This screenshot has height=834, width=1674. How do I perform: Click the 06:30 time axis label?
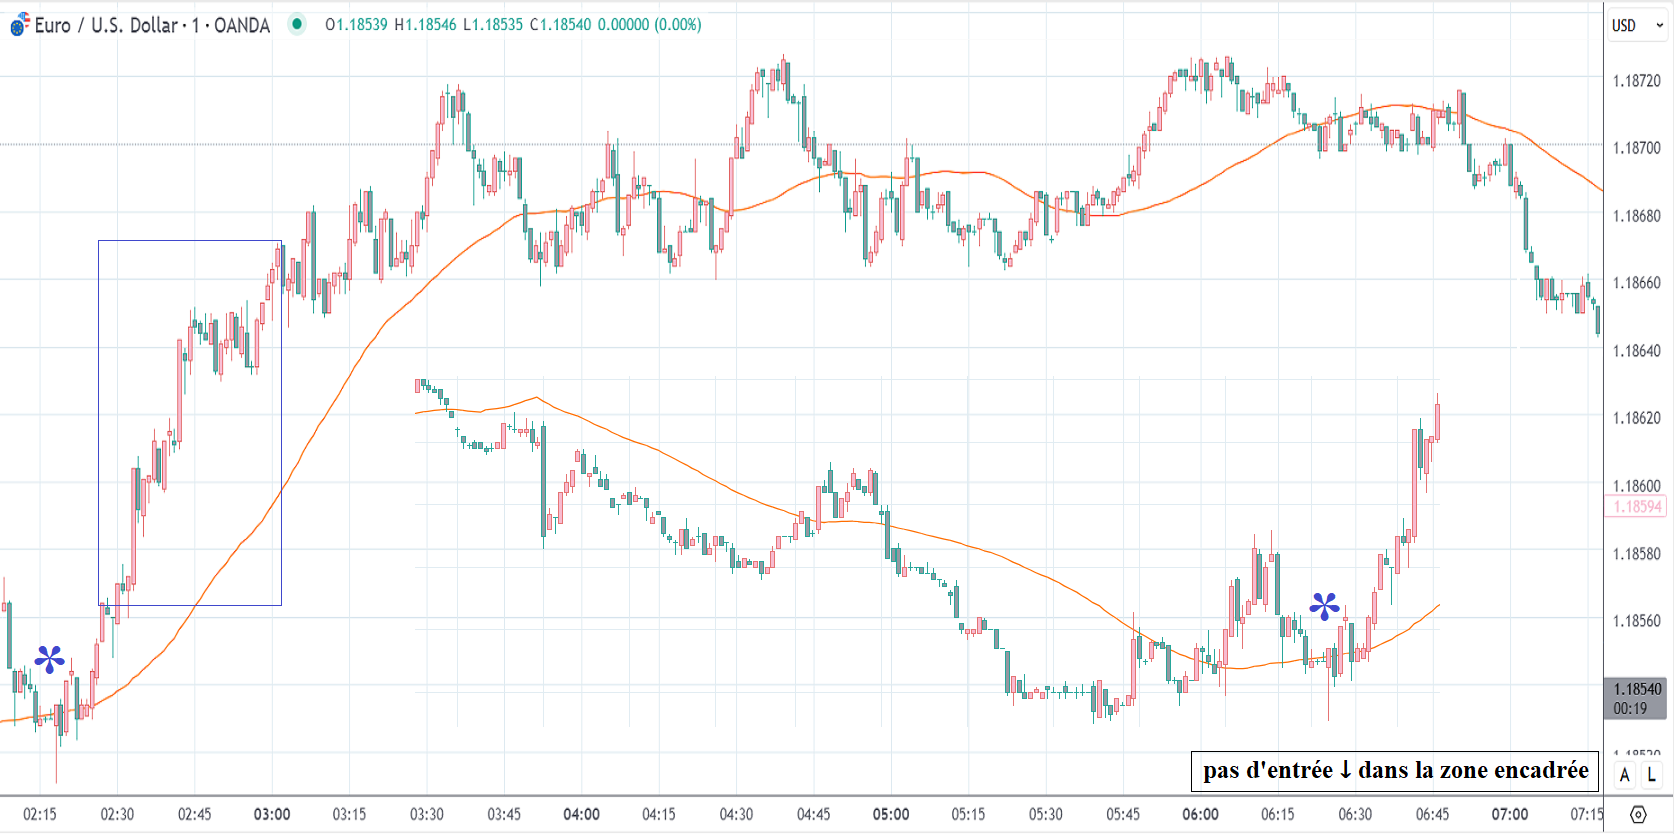pyautogui.click(x=1355, y=814)
